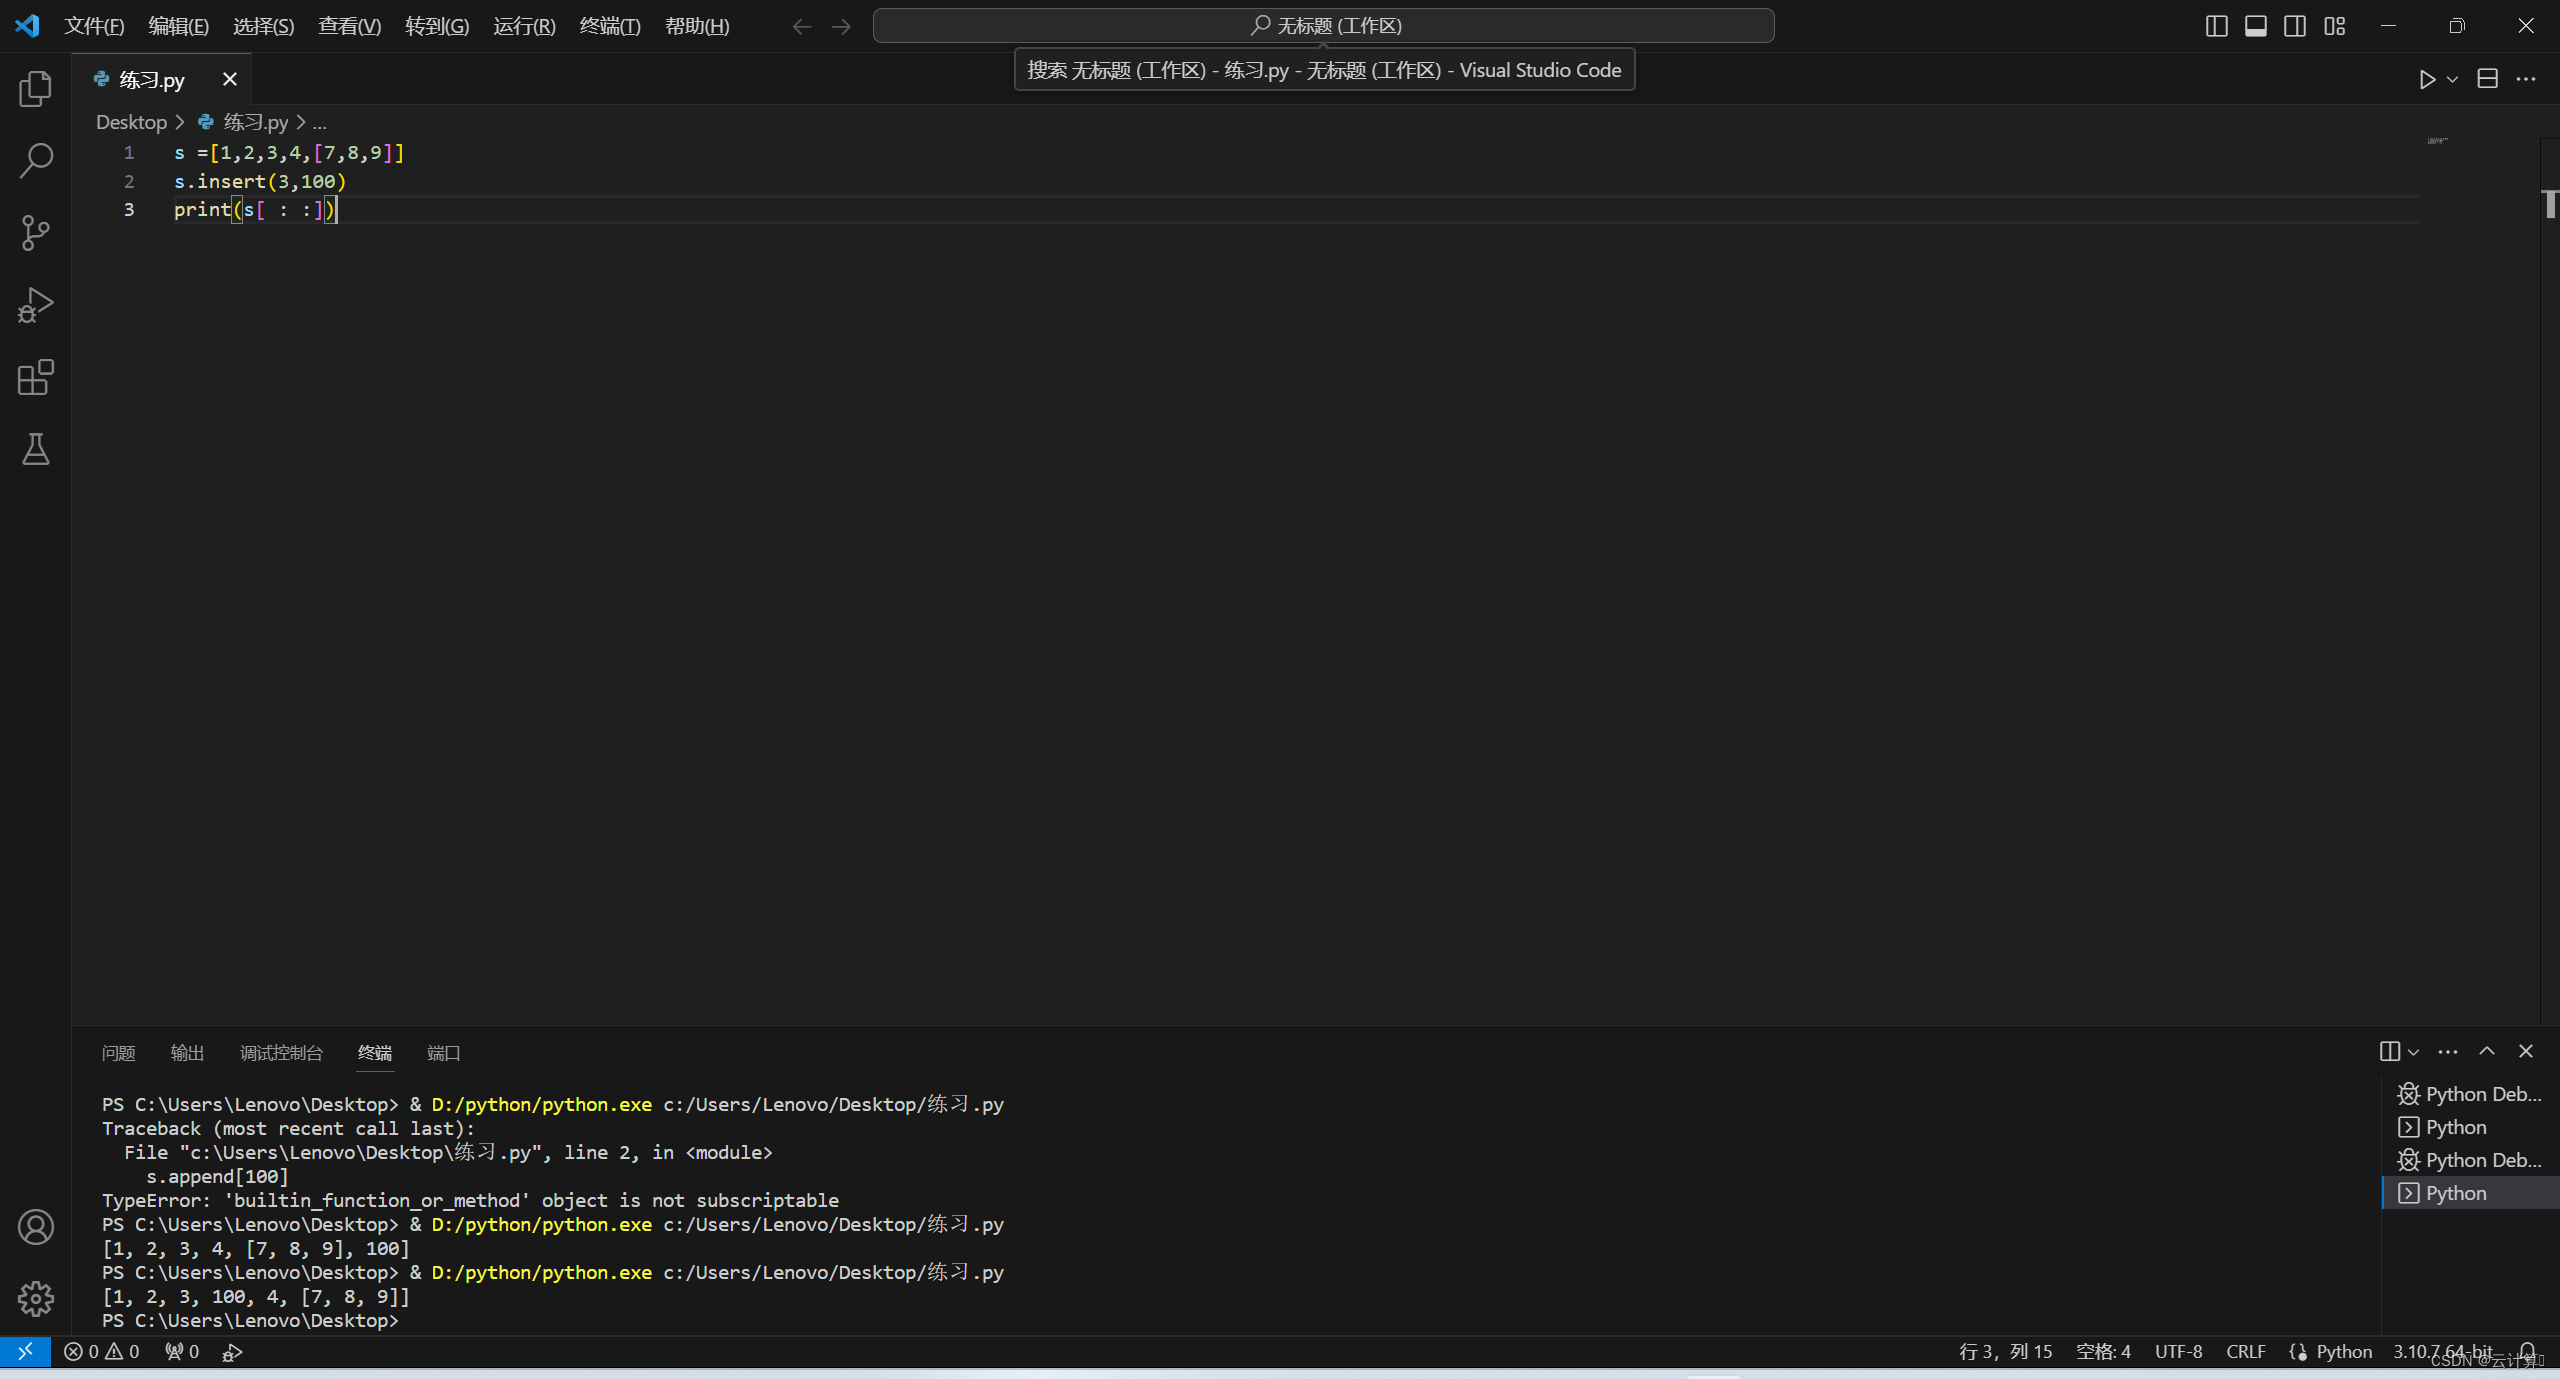Open the Extensions view
Viewport: 2560px width, 1379px height.
pos(35,377)
